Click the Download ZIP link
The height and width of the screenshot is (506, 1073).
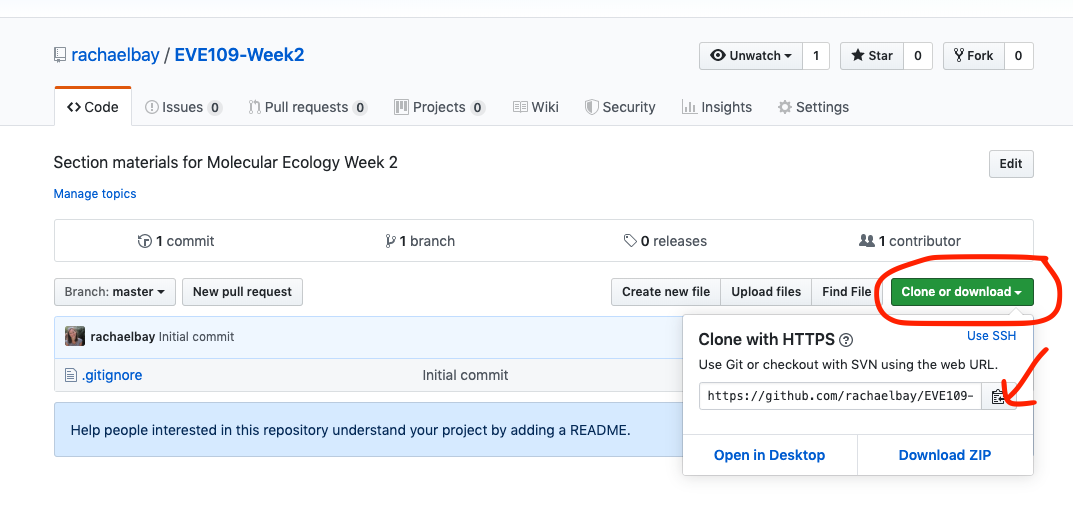944,455
